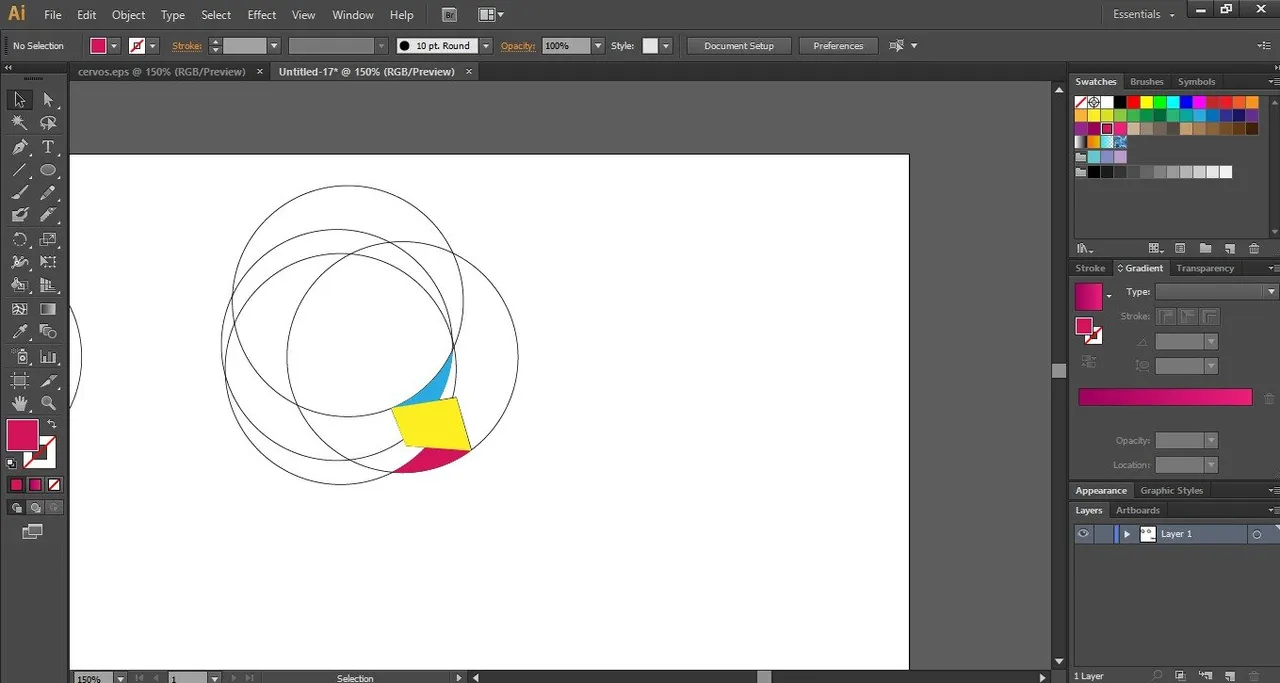Switch to the Brushes panel tab
Image resolution: width=1280 pixels, height=683 pixels.
(1147, 82)
